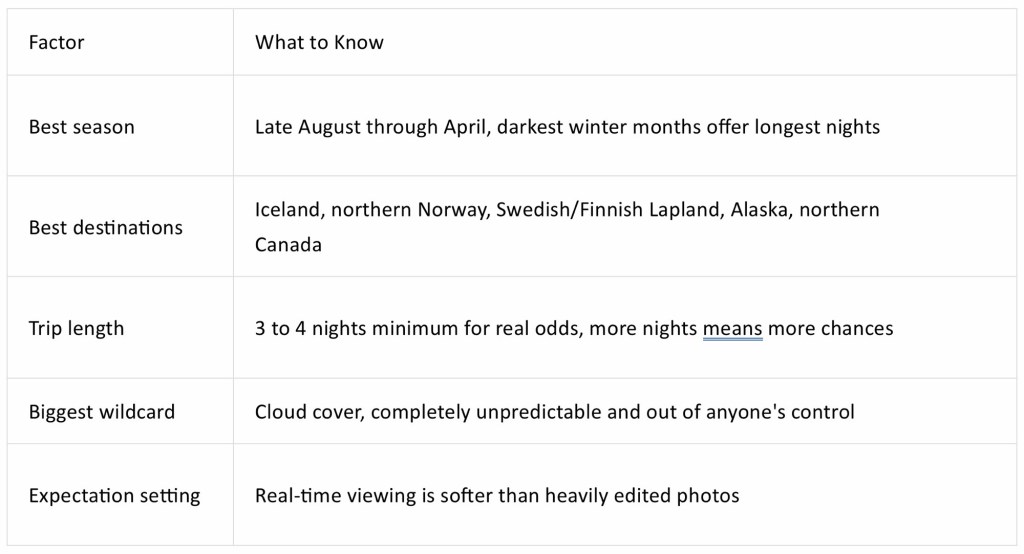Click the 'Cloud cover' text
Screen dimensions: 1024x554
tap(308, 412)
